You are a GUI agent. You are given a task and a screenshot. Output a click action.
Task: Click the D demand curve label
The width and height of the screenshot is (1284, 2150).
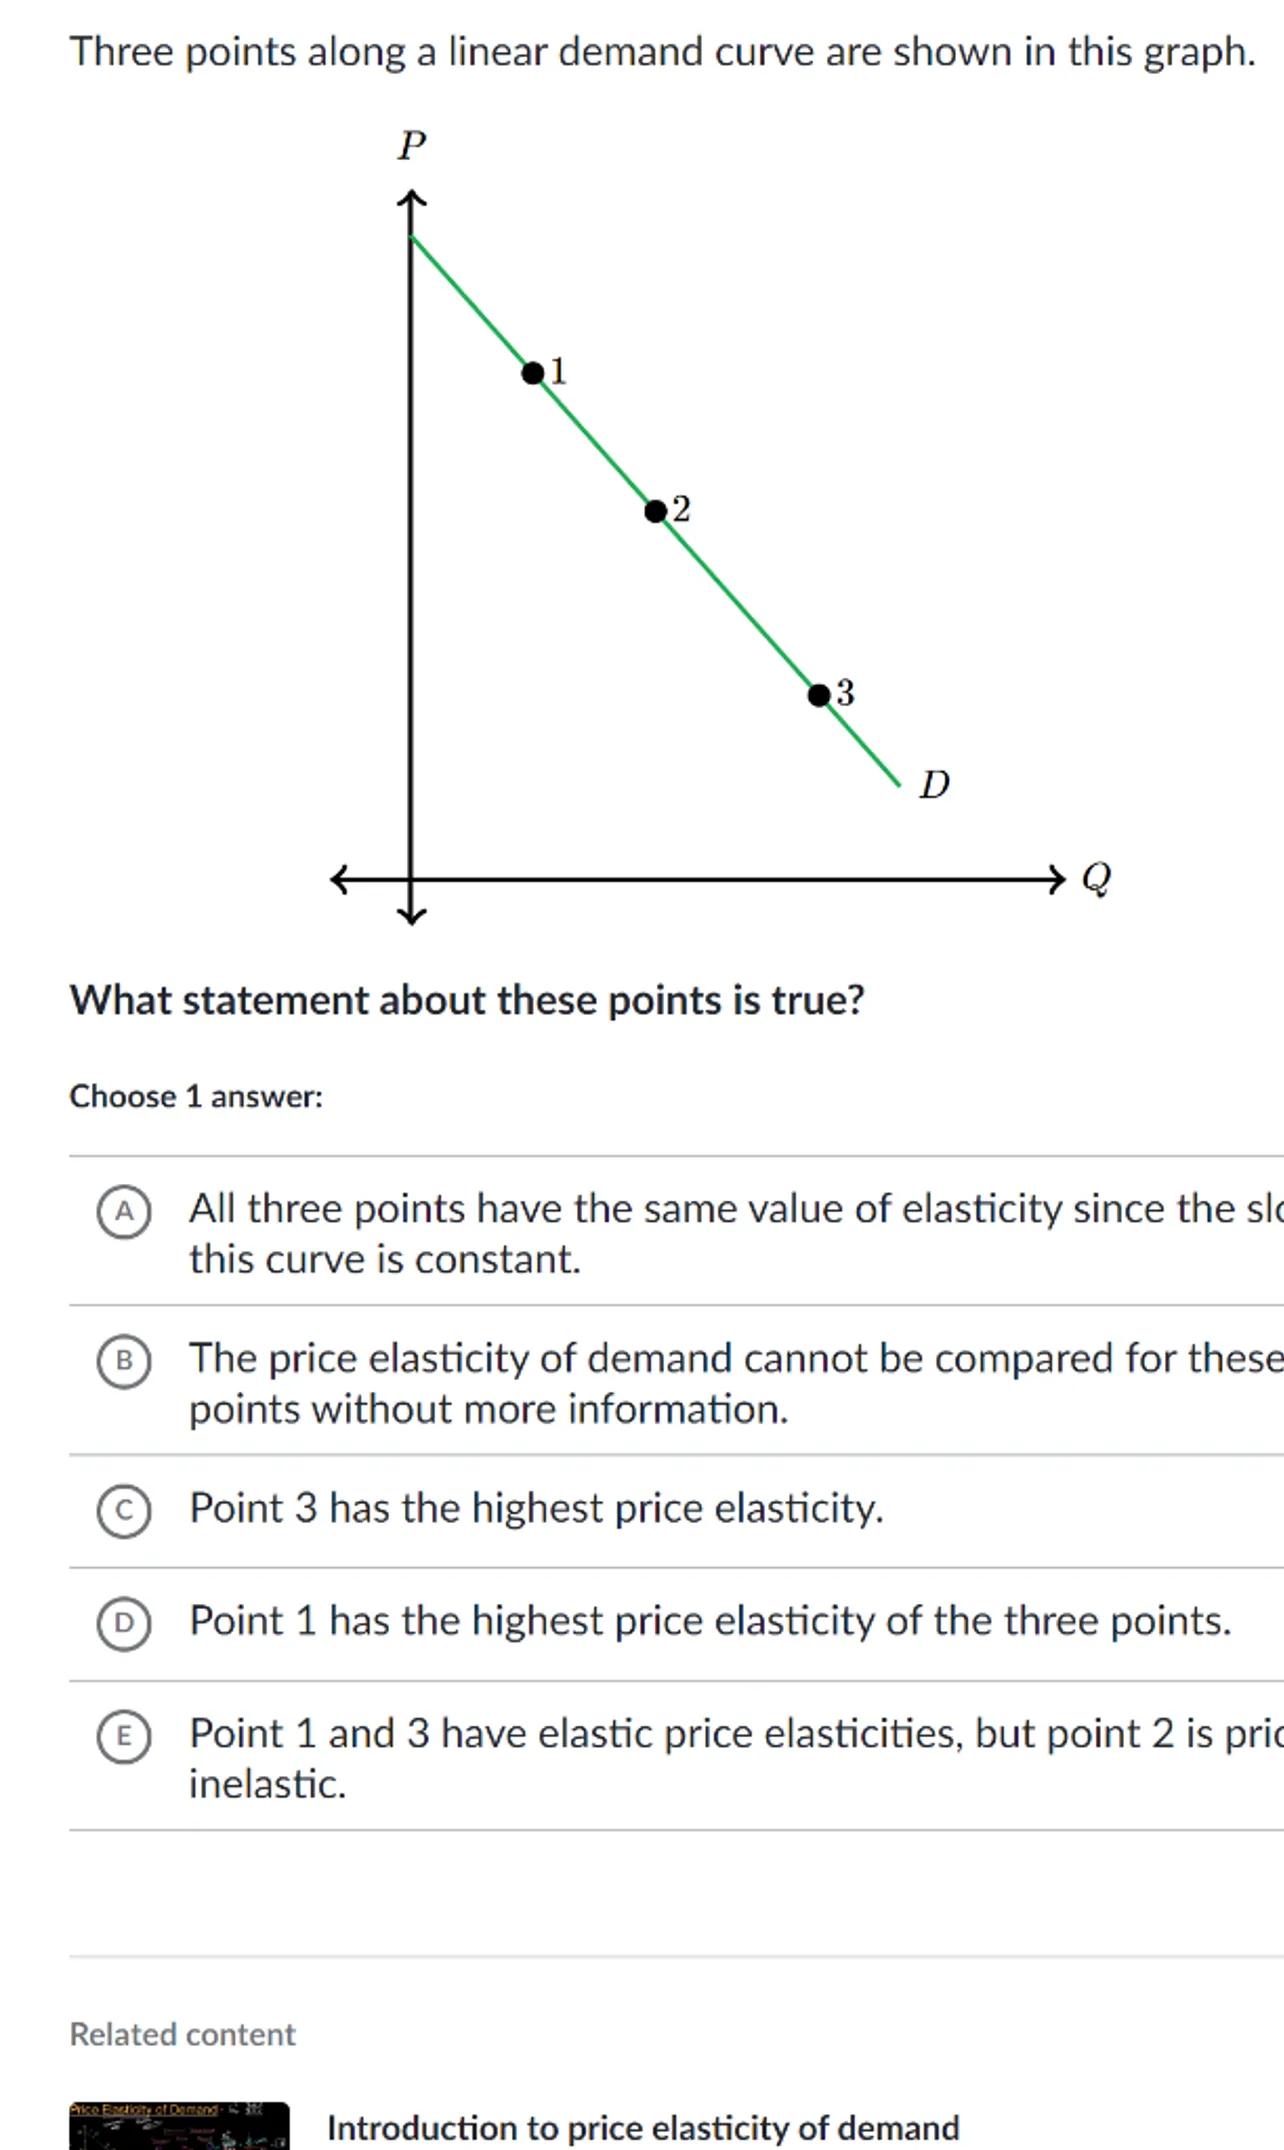click(x=934, y=785)
